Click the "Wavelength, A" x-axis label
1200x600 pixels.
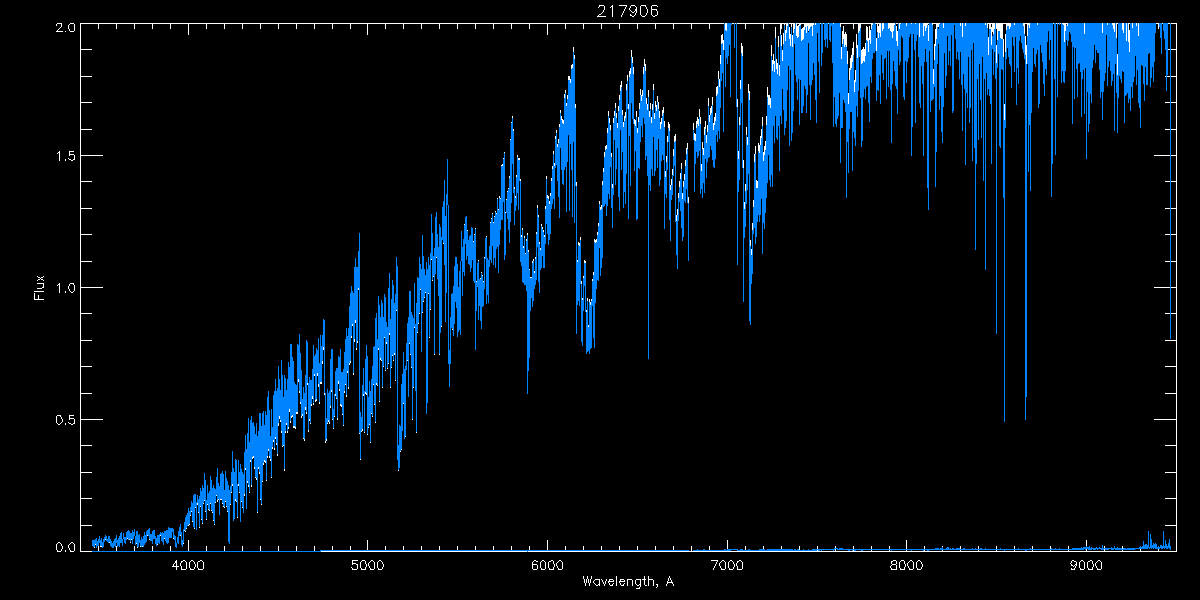tap(627, 581)
